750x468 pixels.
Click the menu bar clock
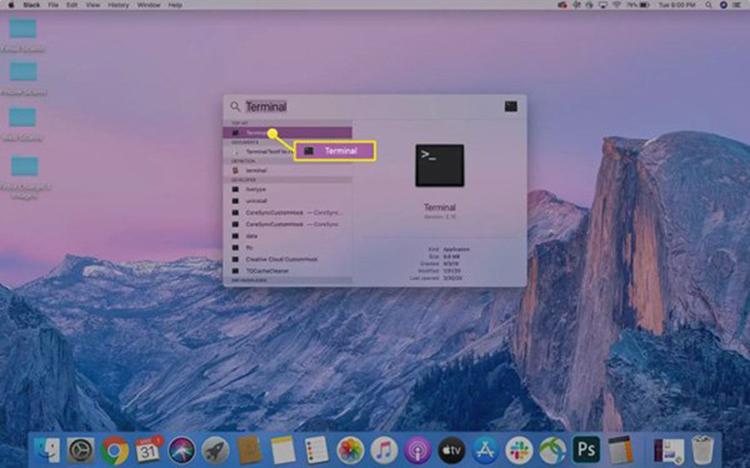[x=677, y=5]
